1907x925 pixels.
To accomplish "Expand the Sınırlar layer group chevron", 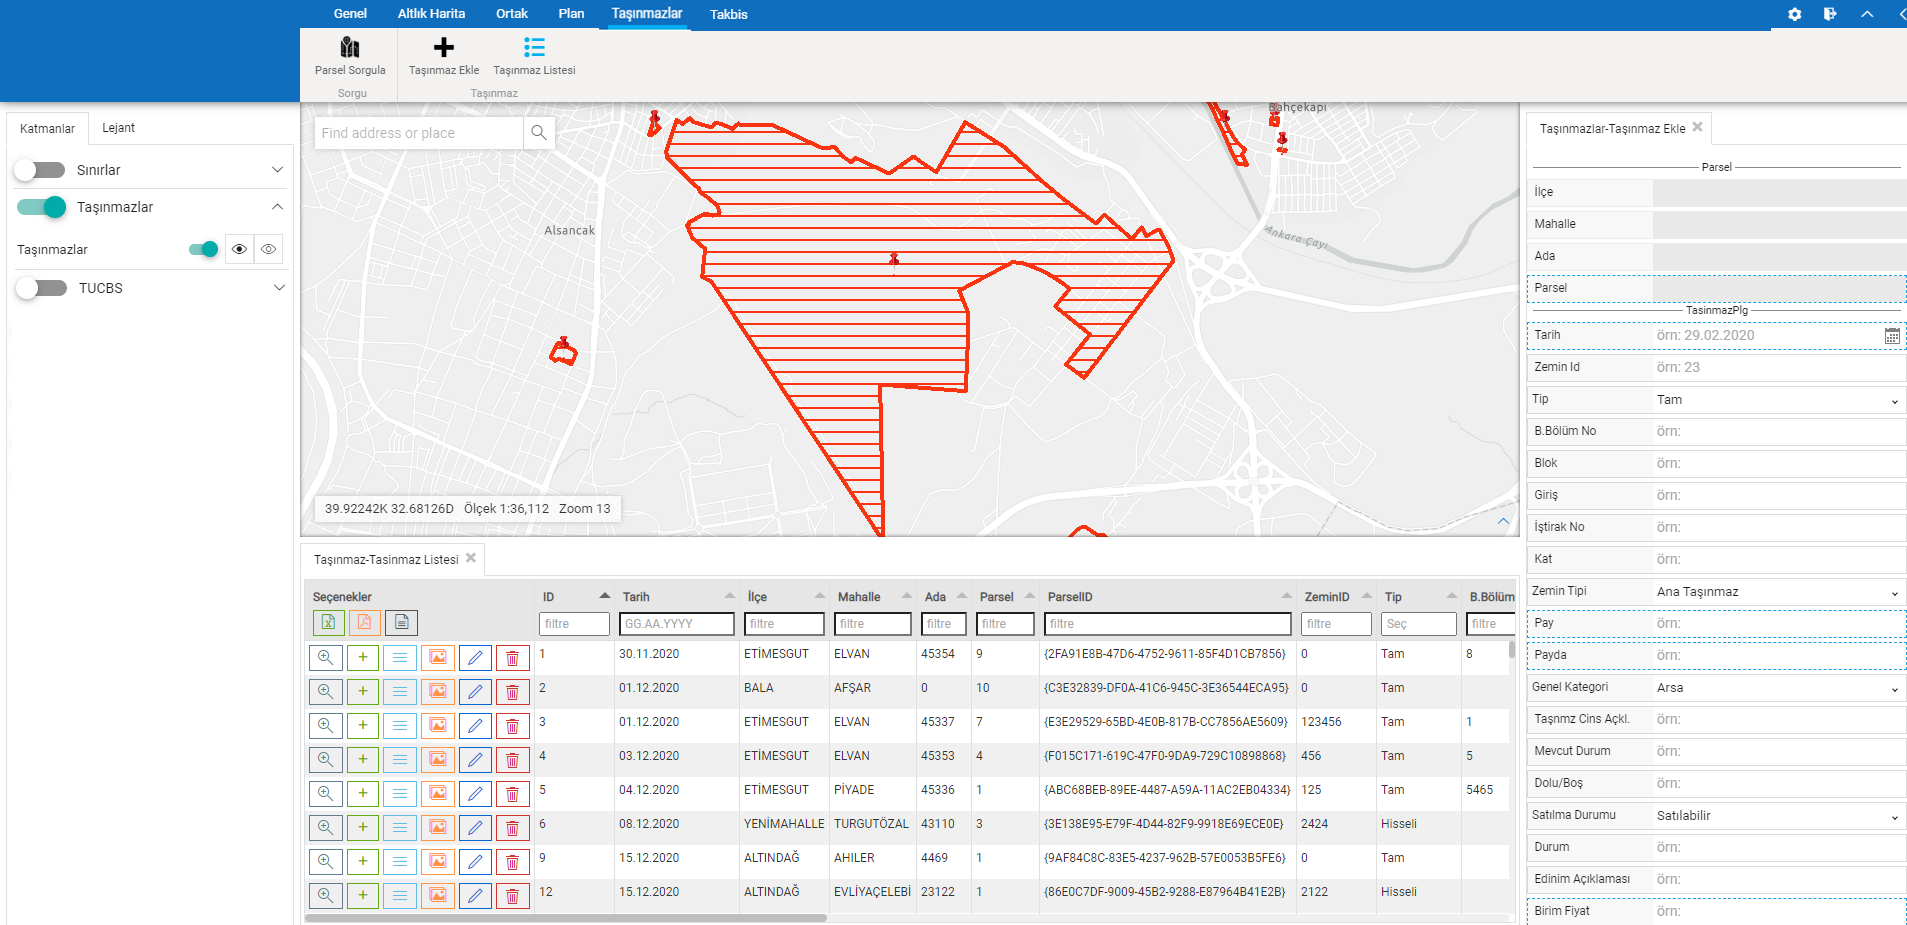I will pos(277,170).
